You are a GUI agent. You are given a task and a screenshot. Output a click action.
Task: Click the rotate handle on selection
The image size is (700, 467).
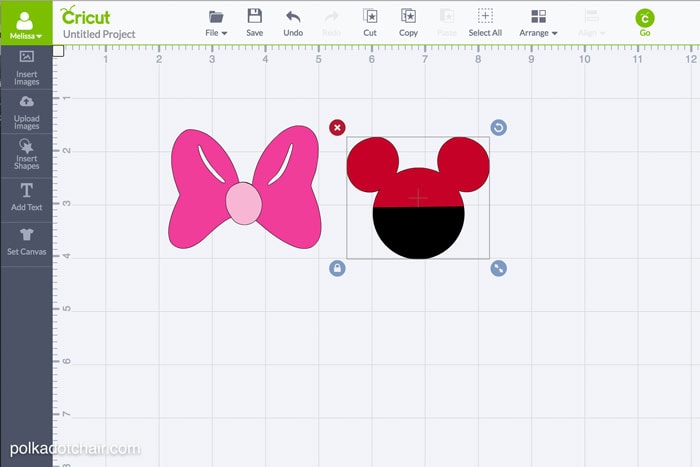pos(498,127)
